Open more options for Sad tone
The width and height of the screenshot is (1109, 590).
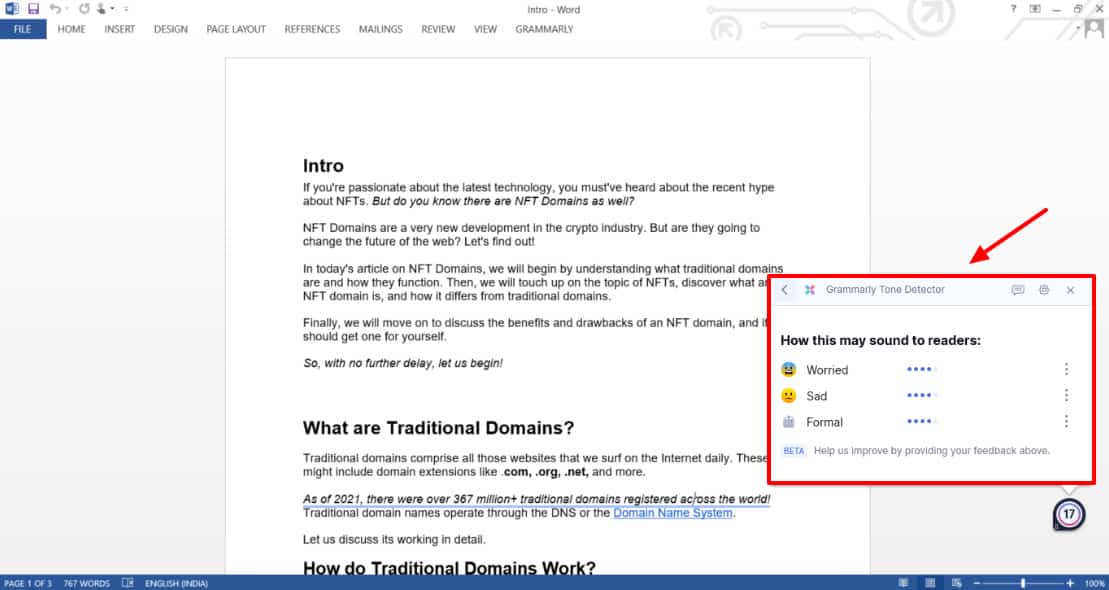tap(1066, 396)
